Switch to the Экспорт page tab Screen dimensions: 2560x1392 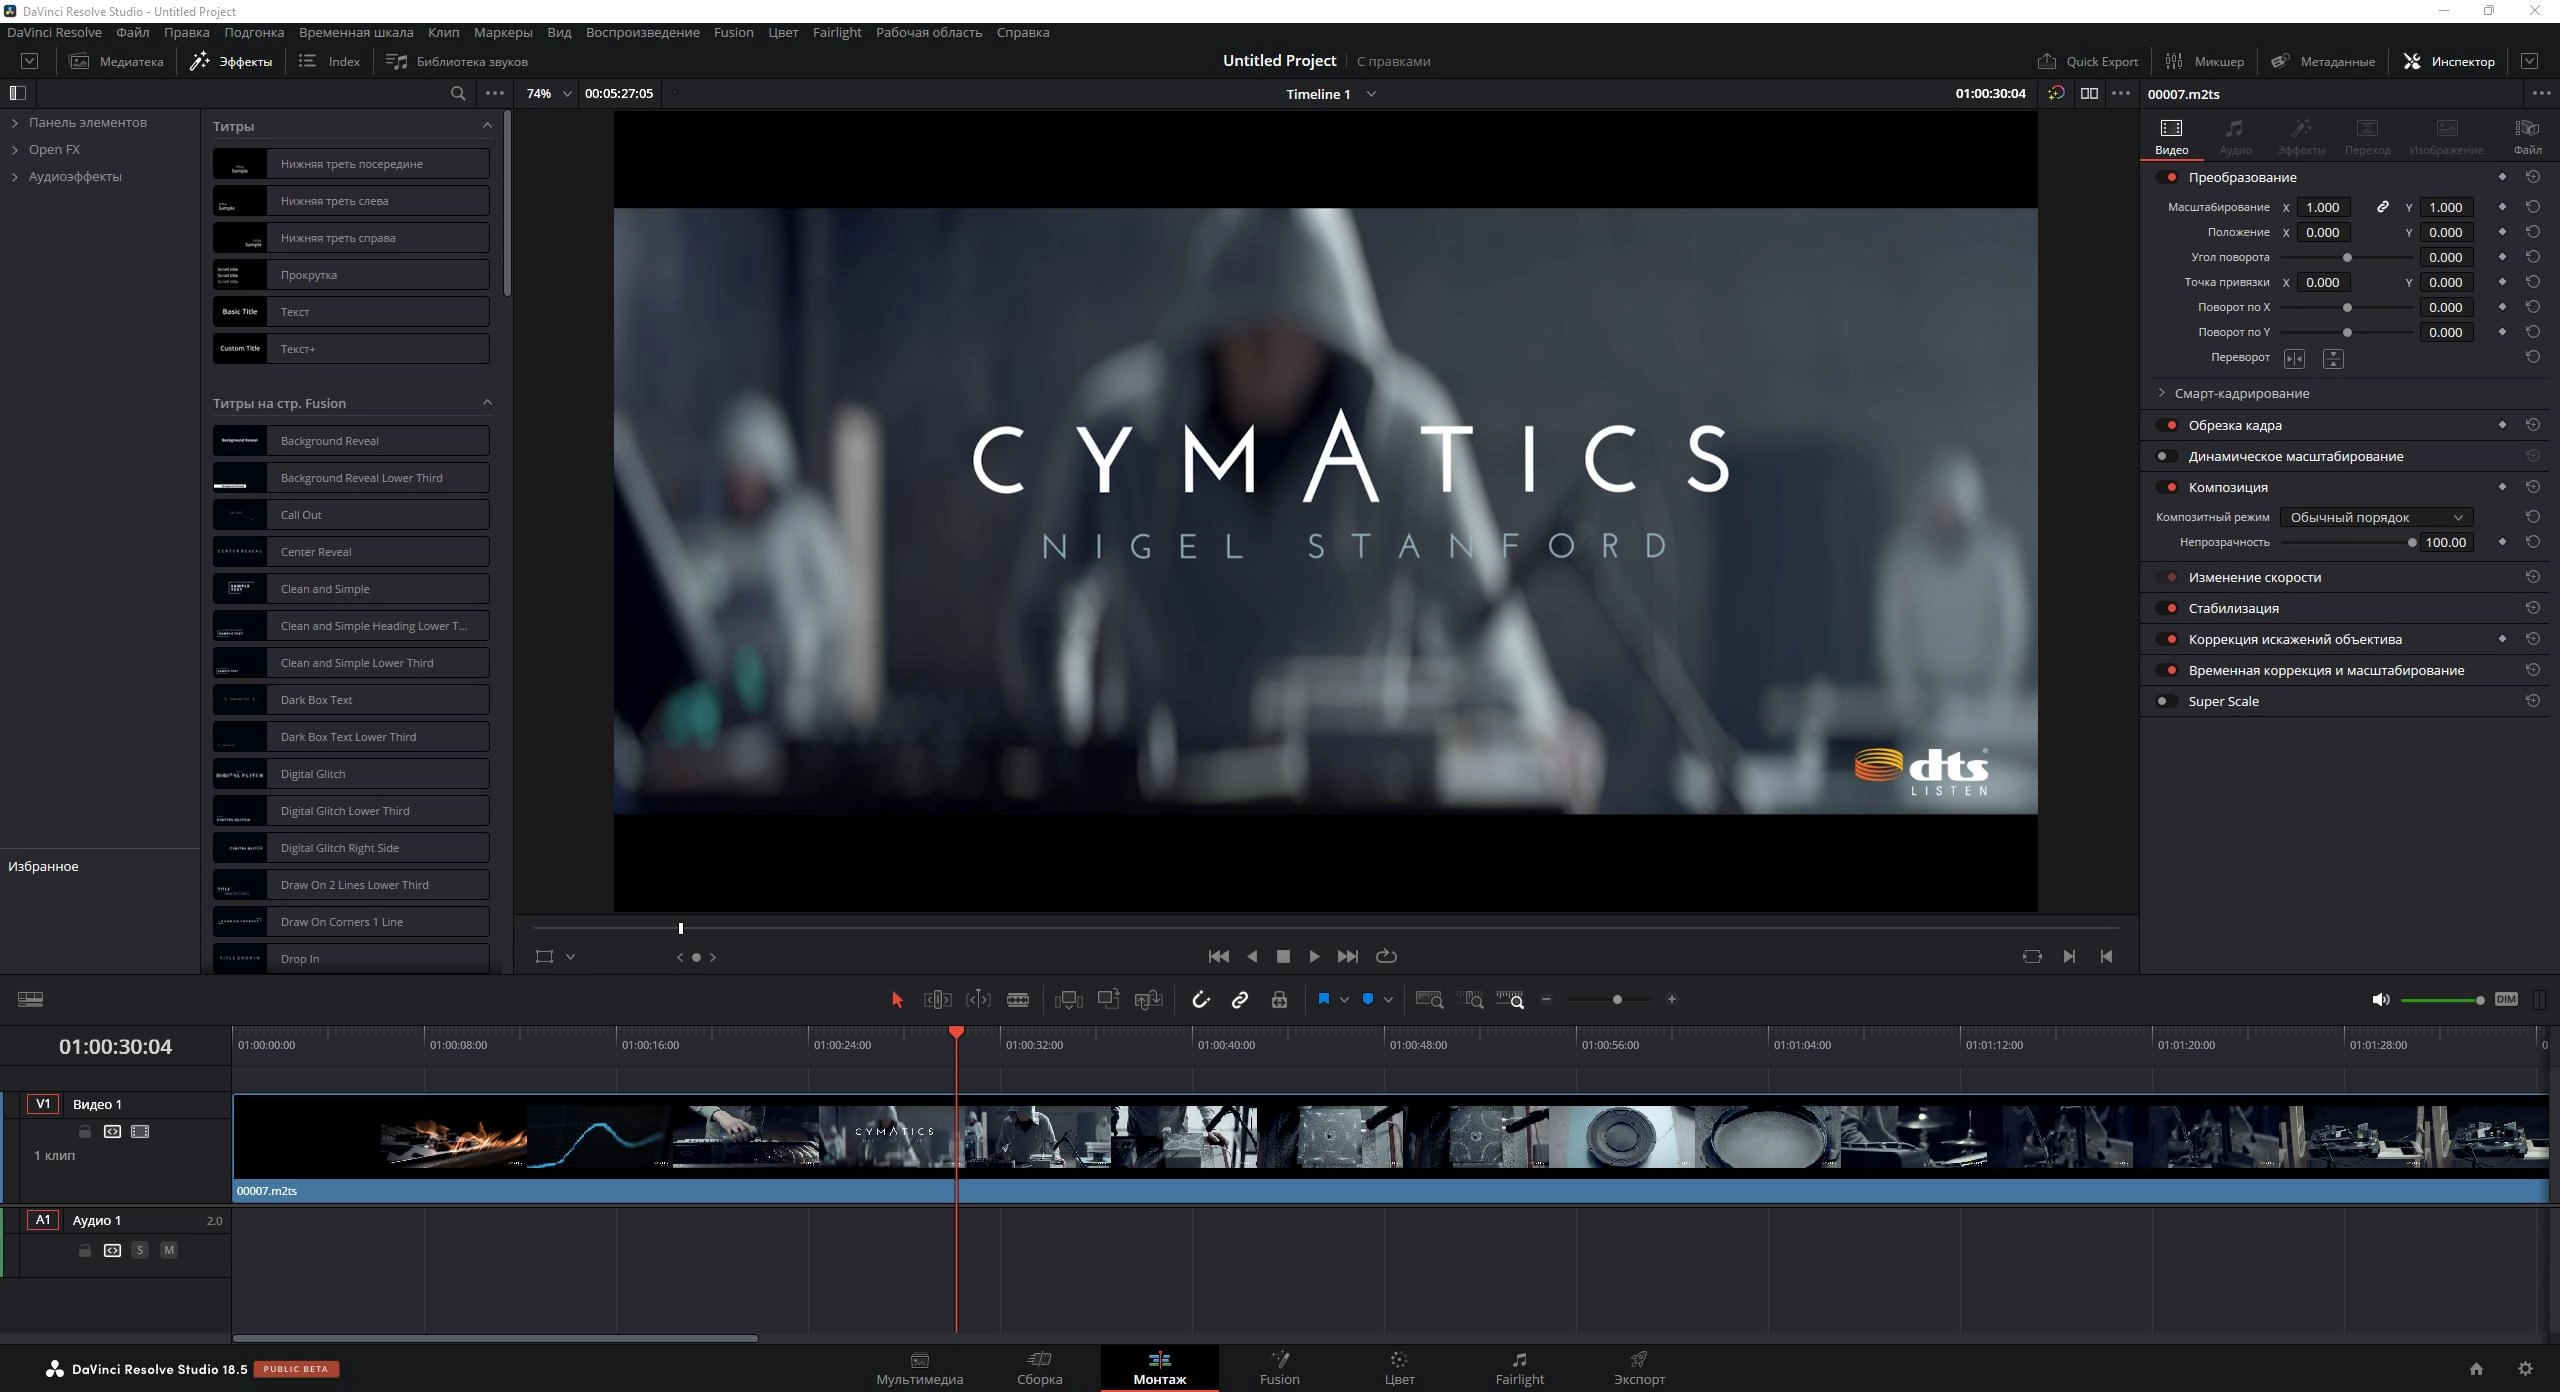pyautogui.click(x=1639, y=1368)
